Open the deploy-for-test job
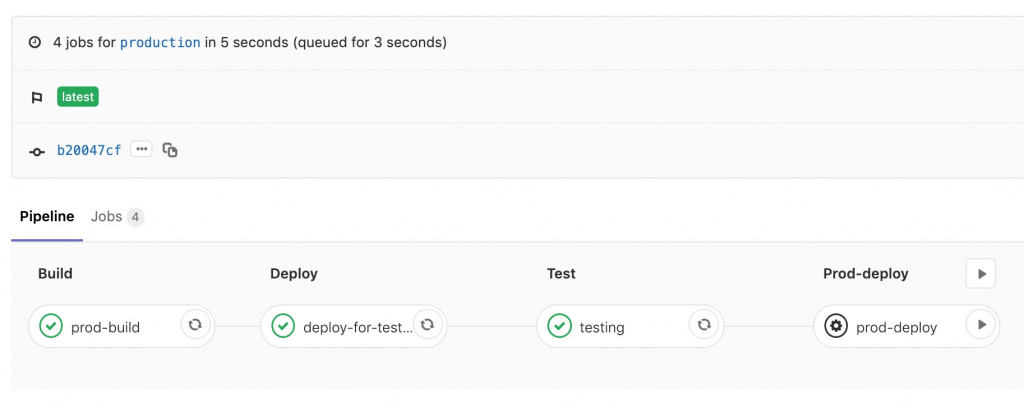 (357, 327)
